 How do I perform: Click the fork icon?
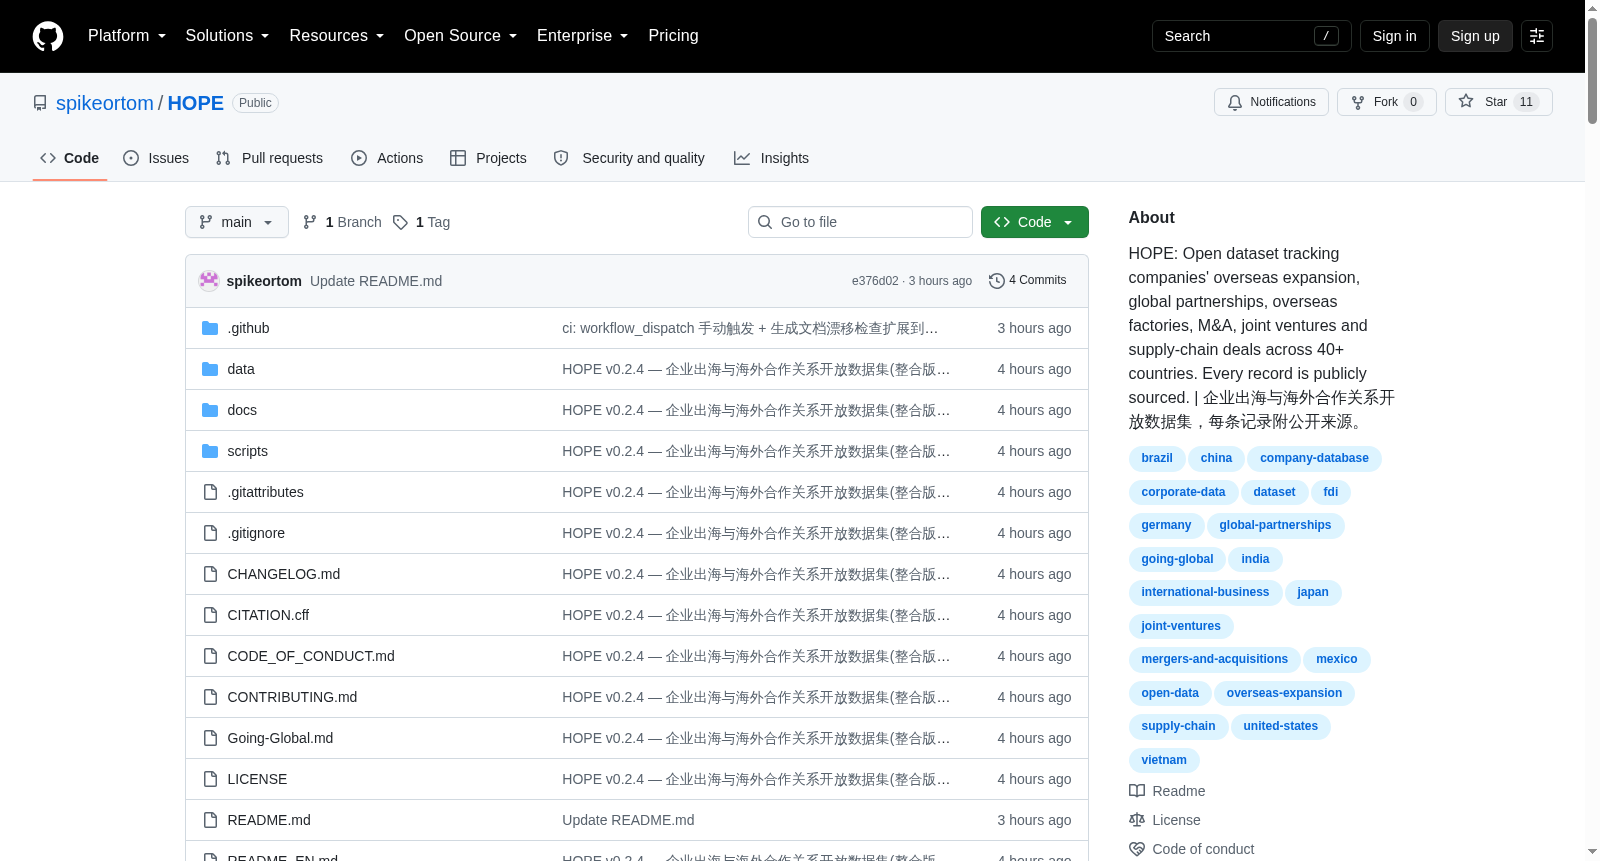click(x=1358, y=102)
